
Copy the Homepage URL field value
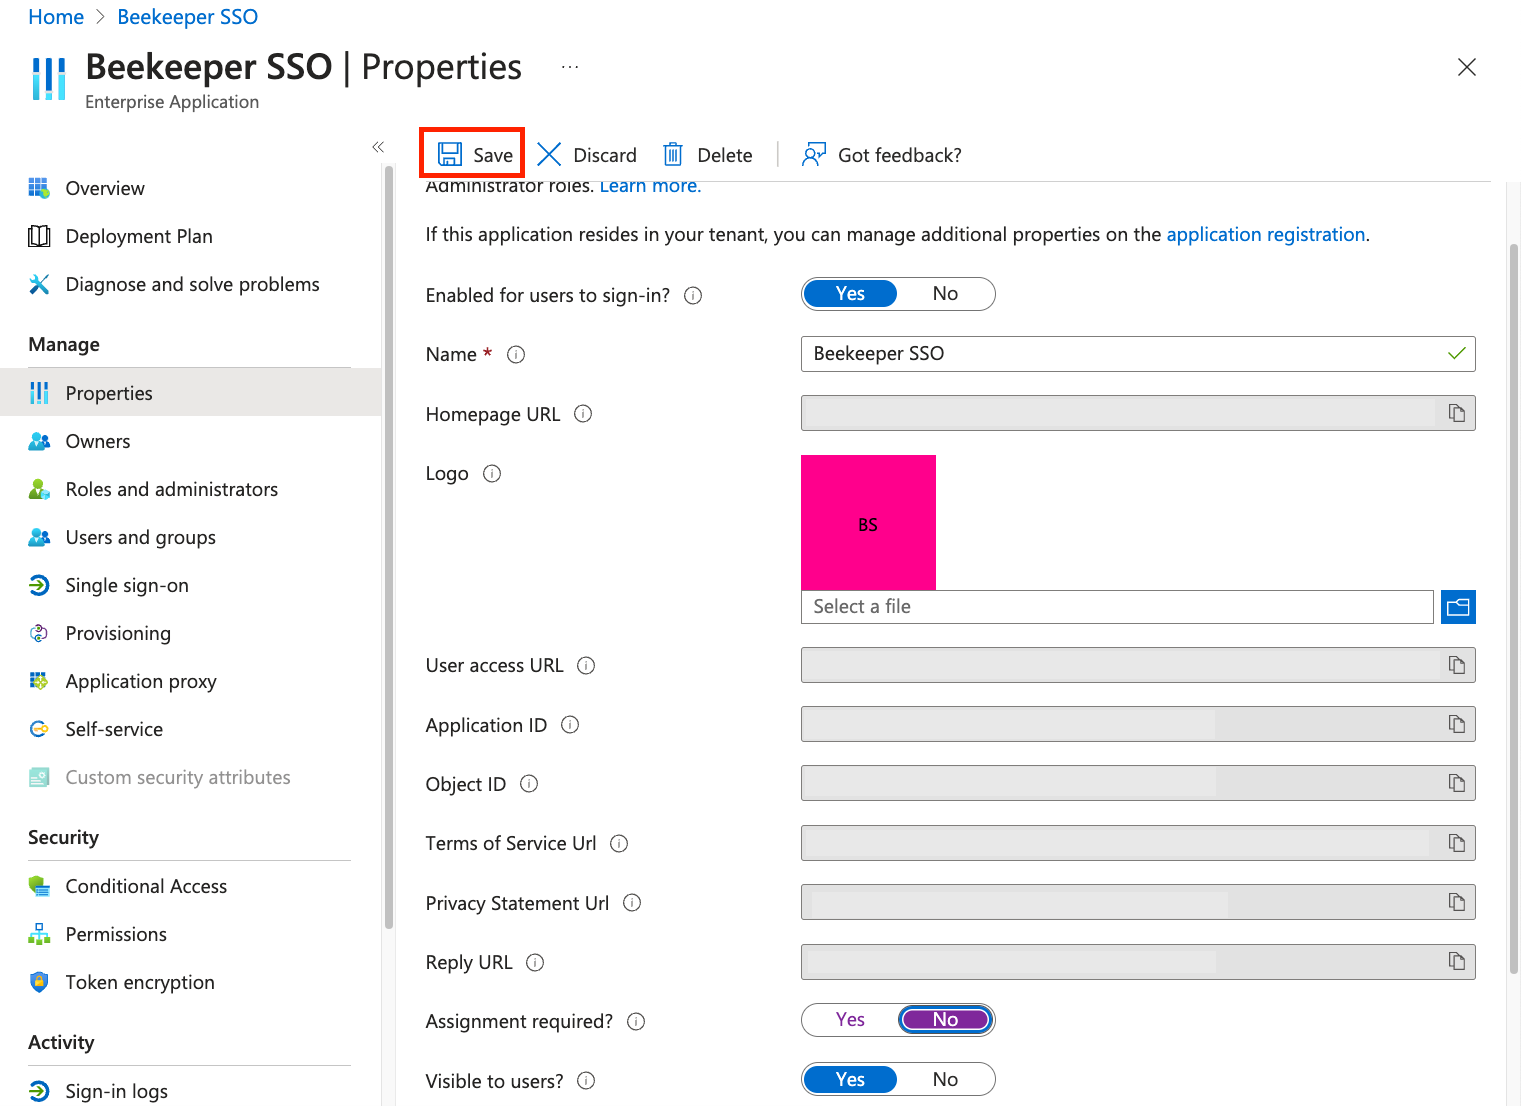(1457, 413)
